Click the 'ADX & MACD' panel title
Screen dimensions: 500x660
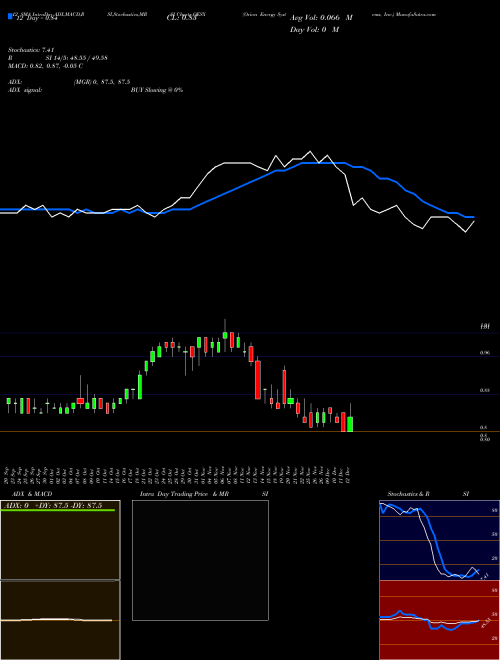click(x=32, y=494)
